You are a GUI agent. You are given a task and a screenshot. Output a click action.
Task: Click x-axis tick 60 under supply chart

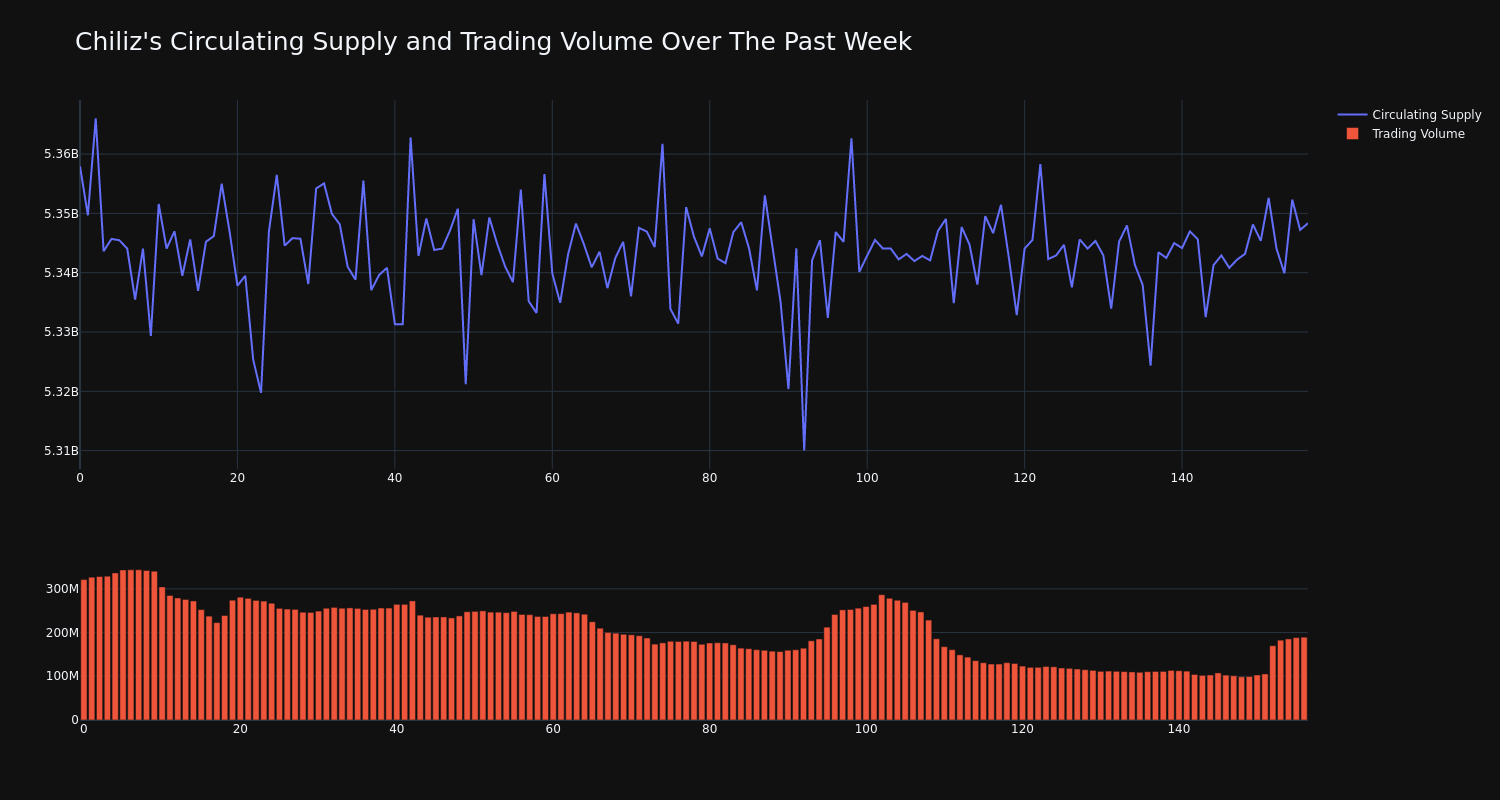tap(552, 478)
